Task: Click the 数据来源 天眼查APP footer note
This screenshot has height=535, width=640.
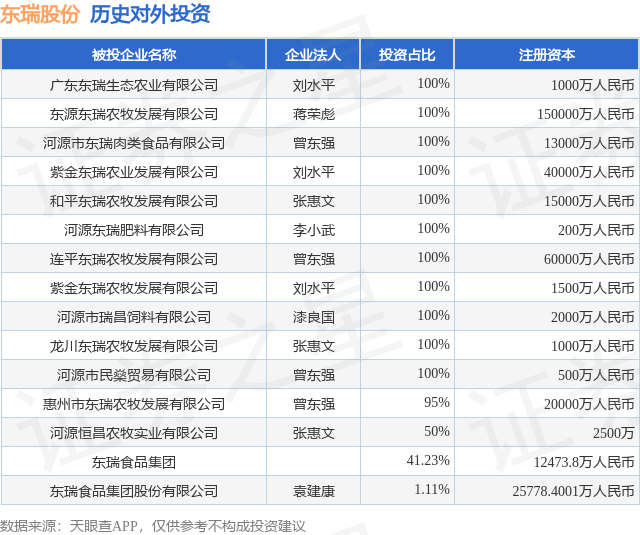Action: 152,526
